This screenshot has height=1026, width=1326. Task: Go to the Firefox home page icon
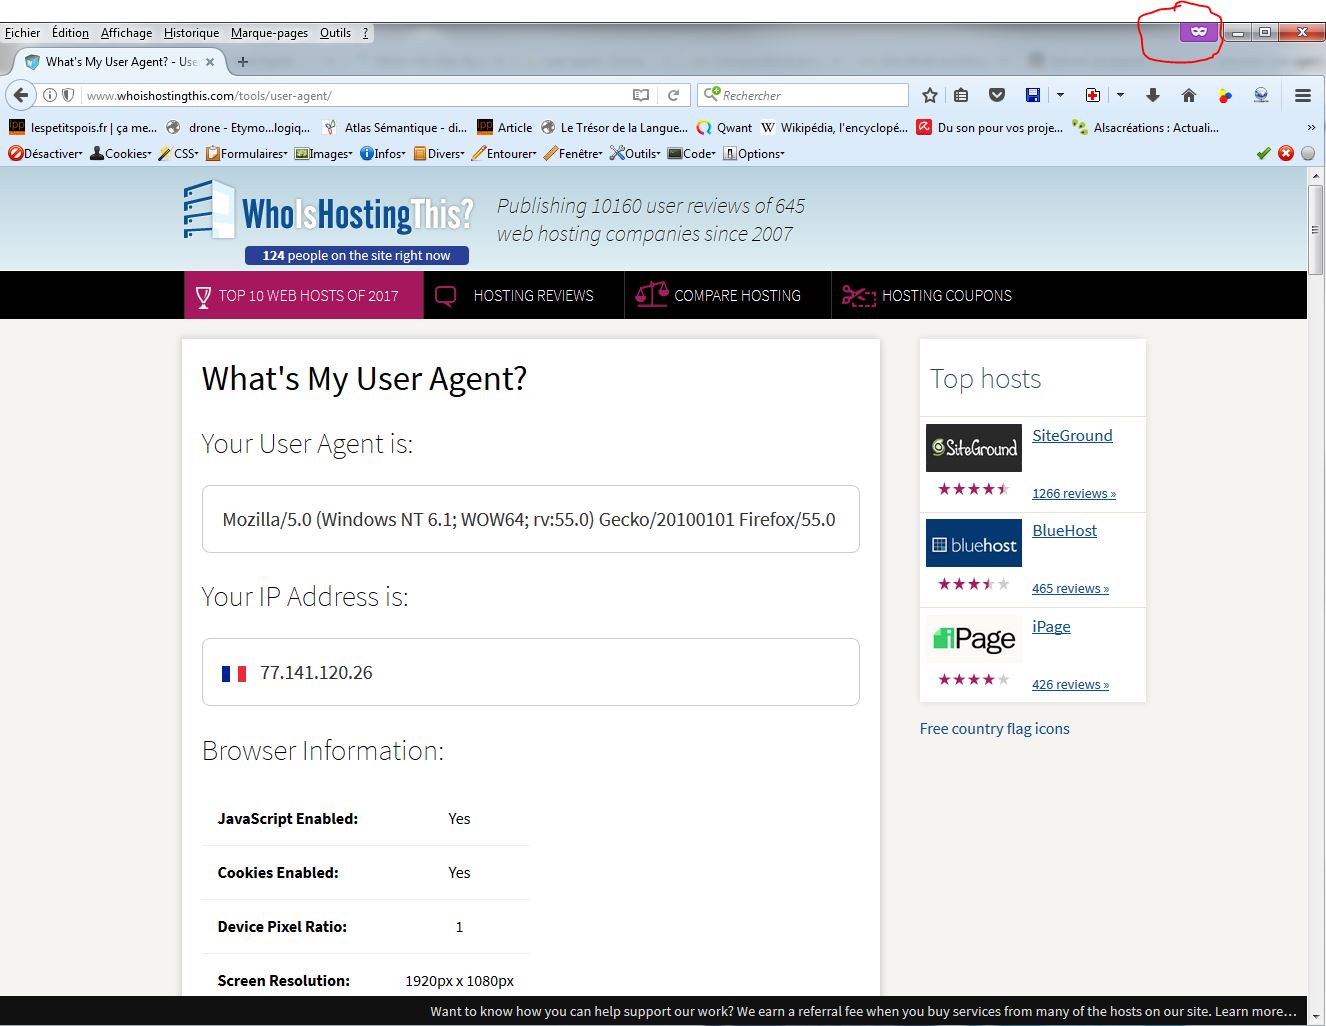click(1188, 95)
